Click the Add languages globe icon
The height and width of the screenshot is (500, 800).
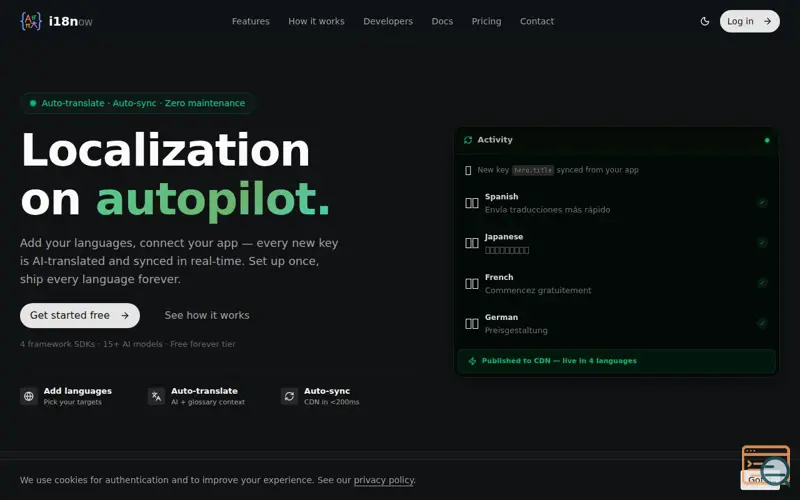(x=29, y=396)
